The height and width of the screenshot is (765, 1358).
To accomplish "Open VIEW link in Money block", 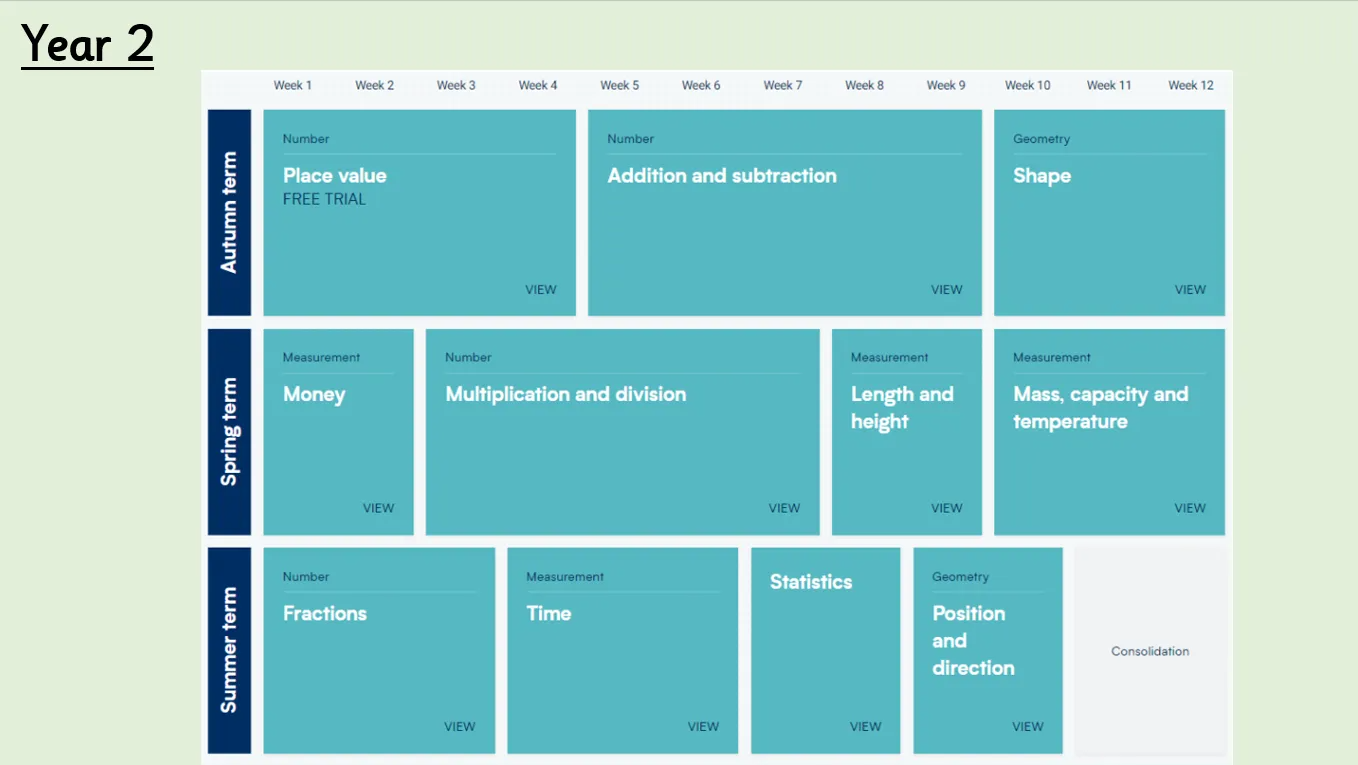I will pyautogui.click(x=378, y=508).
